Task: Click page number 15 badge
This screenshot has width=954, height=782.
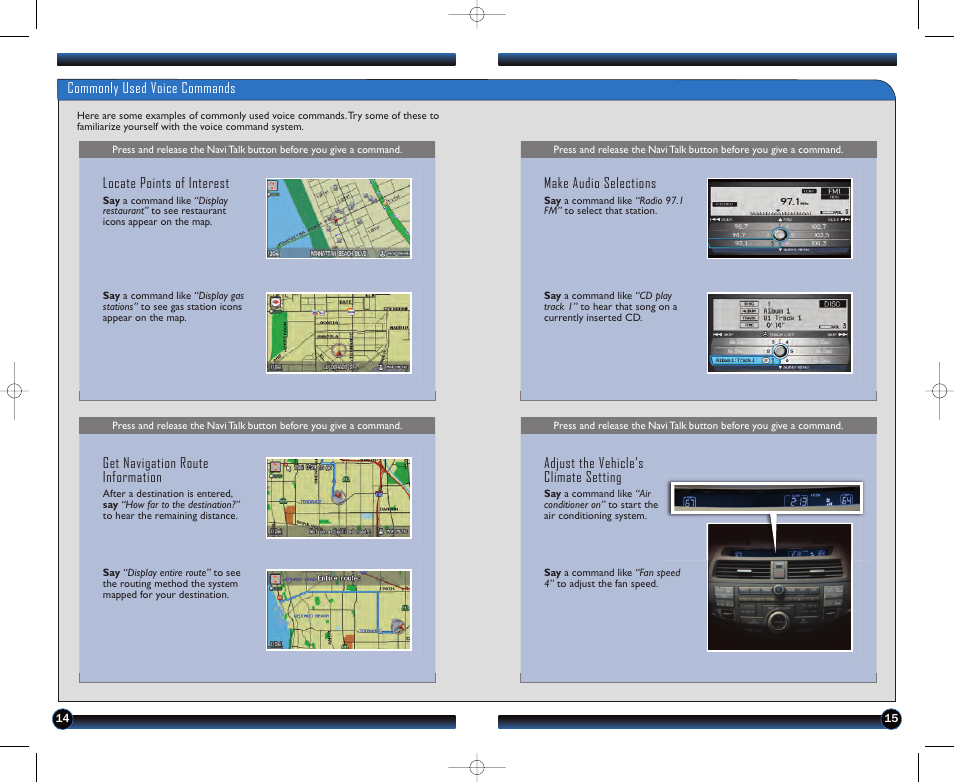Action: [x=891, y=718]
